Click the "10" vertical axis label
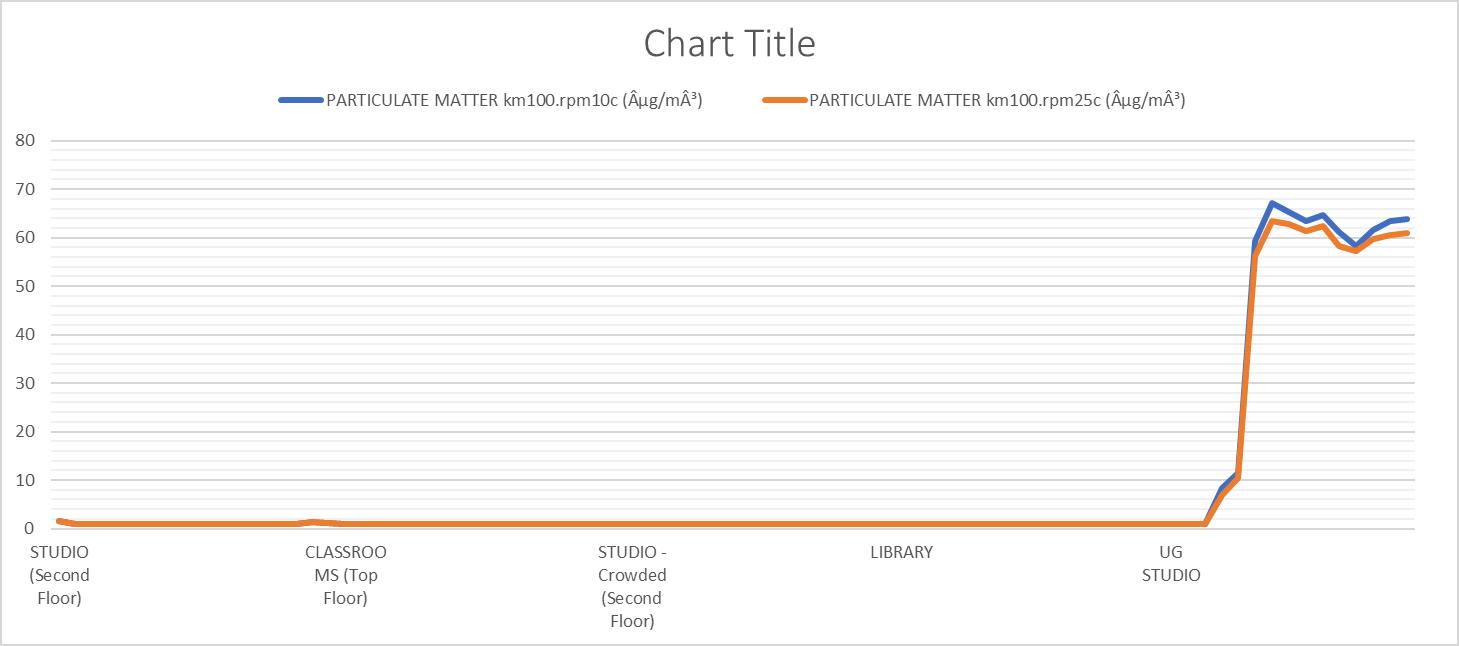This screenshot has height=646, width=1459. [x=25, y=480]
